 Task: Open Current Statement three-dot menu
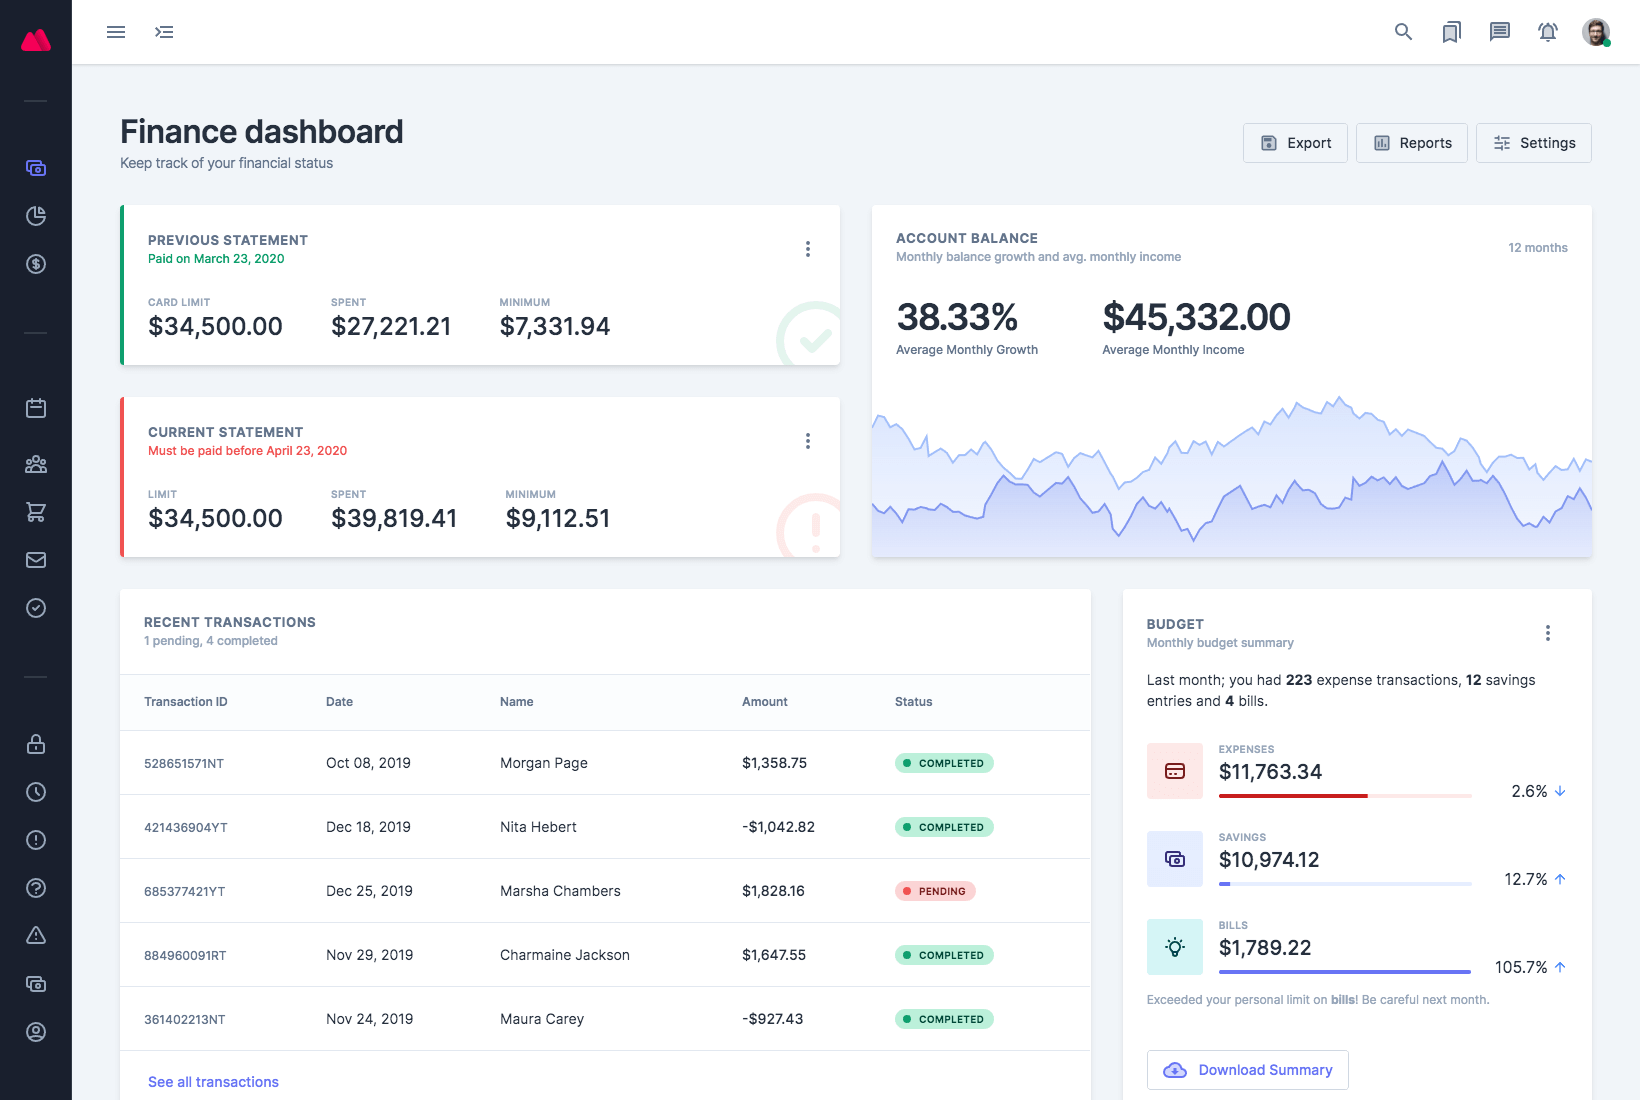click(x=808, y=441)
